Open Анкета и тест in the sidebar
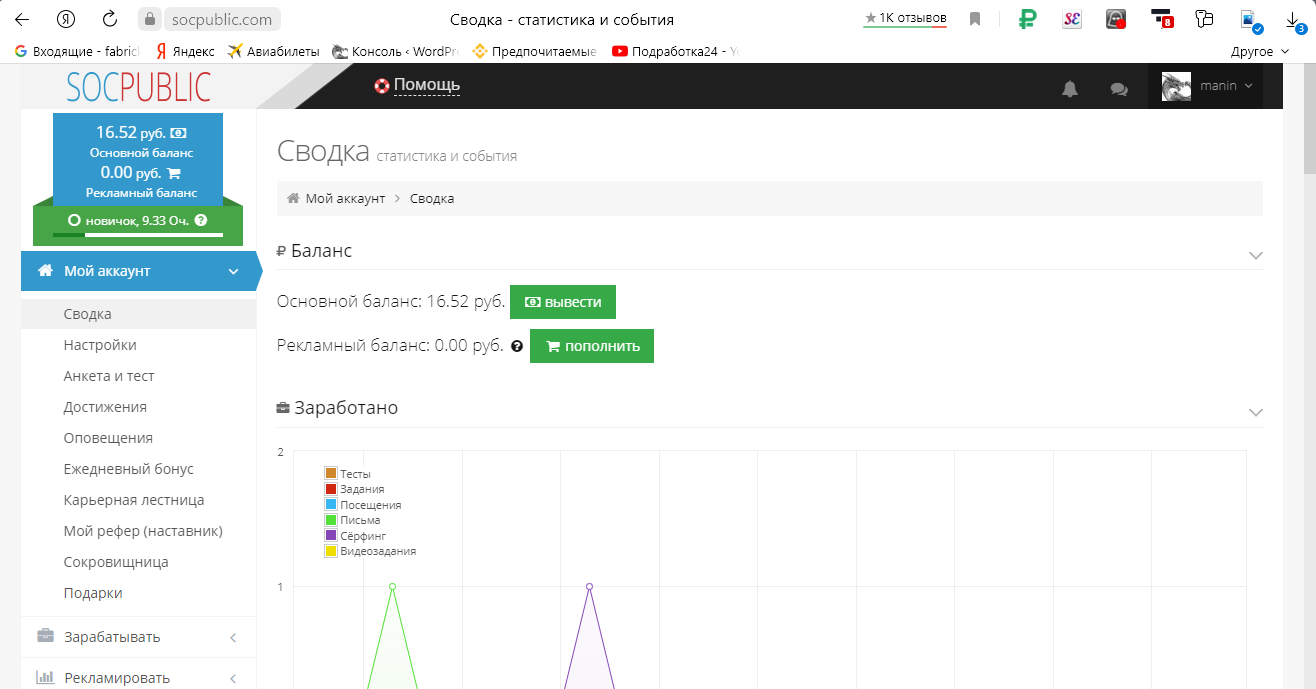Viewport: 1316px width, 689px height. (109, 376)
